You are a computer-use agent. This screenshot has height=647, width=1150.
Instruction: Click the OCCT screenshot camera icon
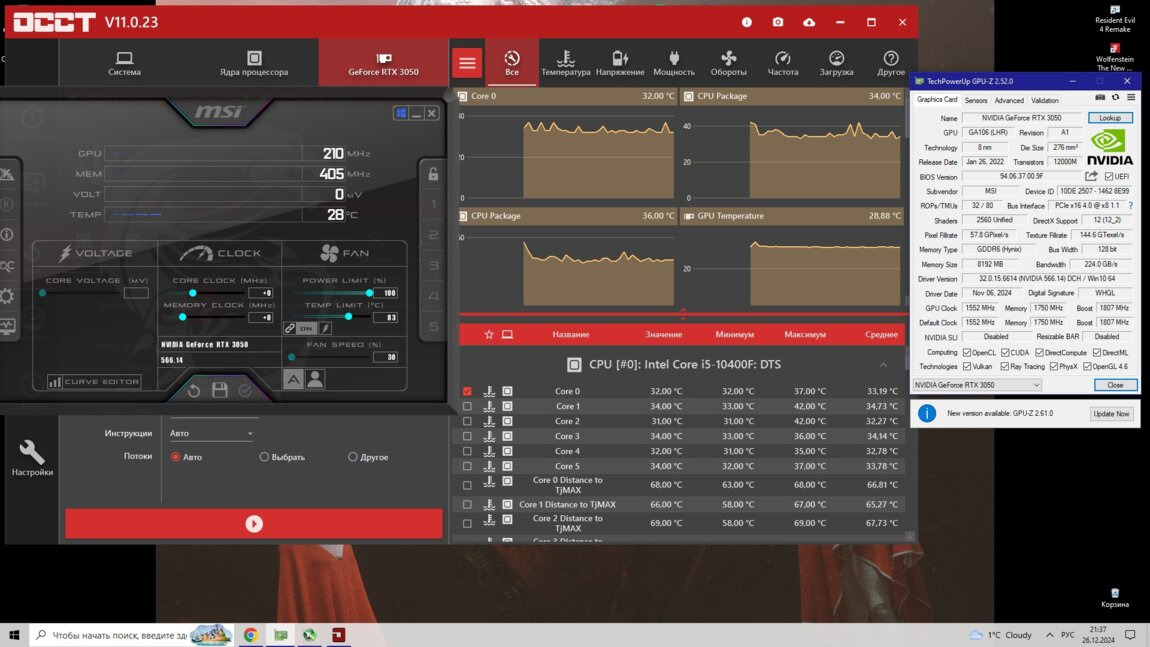point(778,22)
